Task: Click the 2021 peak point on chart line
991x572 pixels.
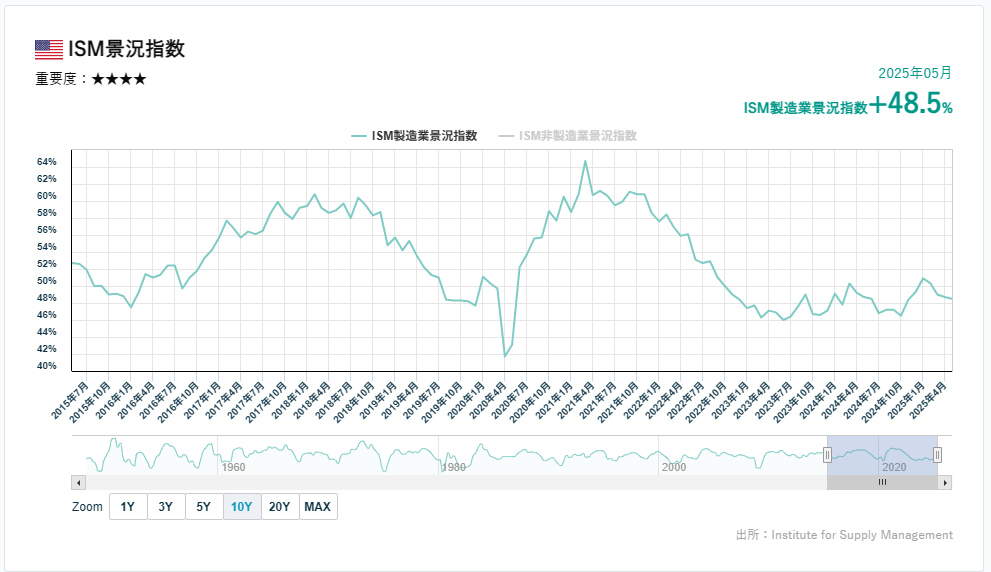Action: (585, 161)
